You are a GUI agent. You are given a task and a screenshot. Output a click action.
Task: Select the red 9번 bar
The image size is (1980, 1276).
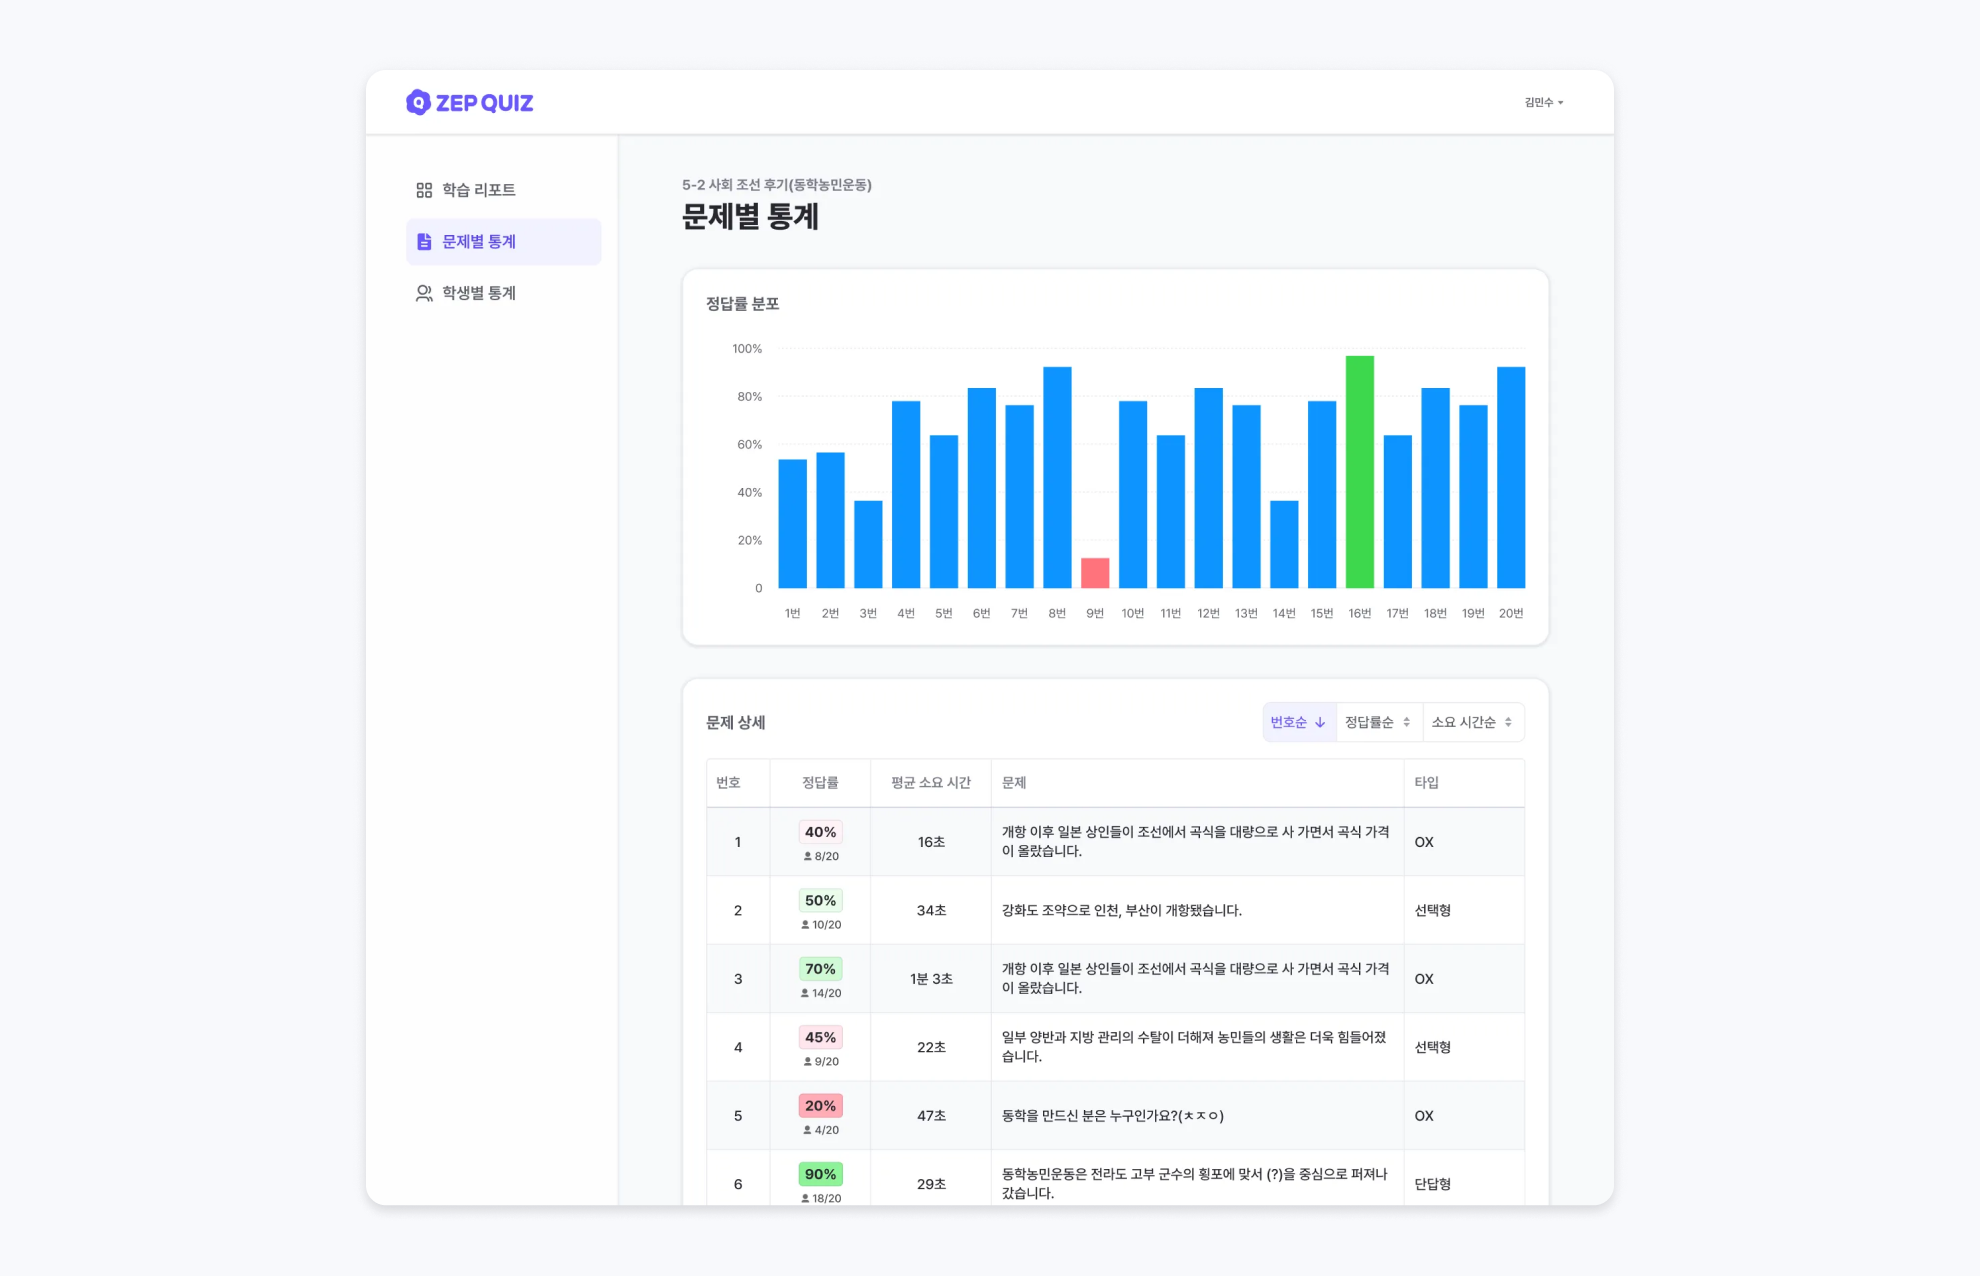coord(1095,573)
